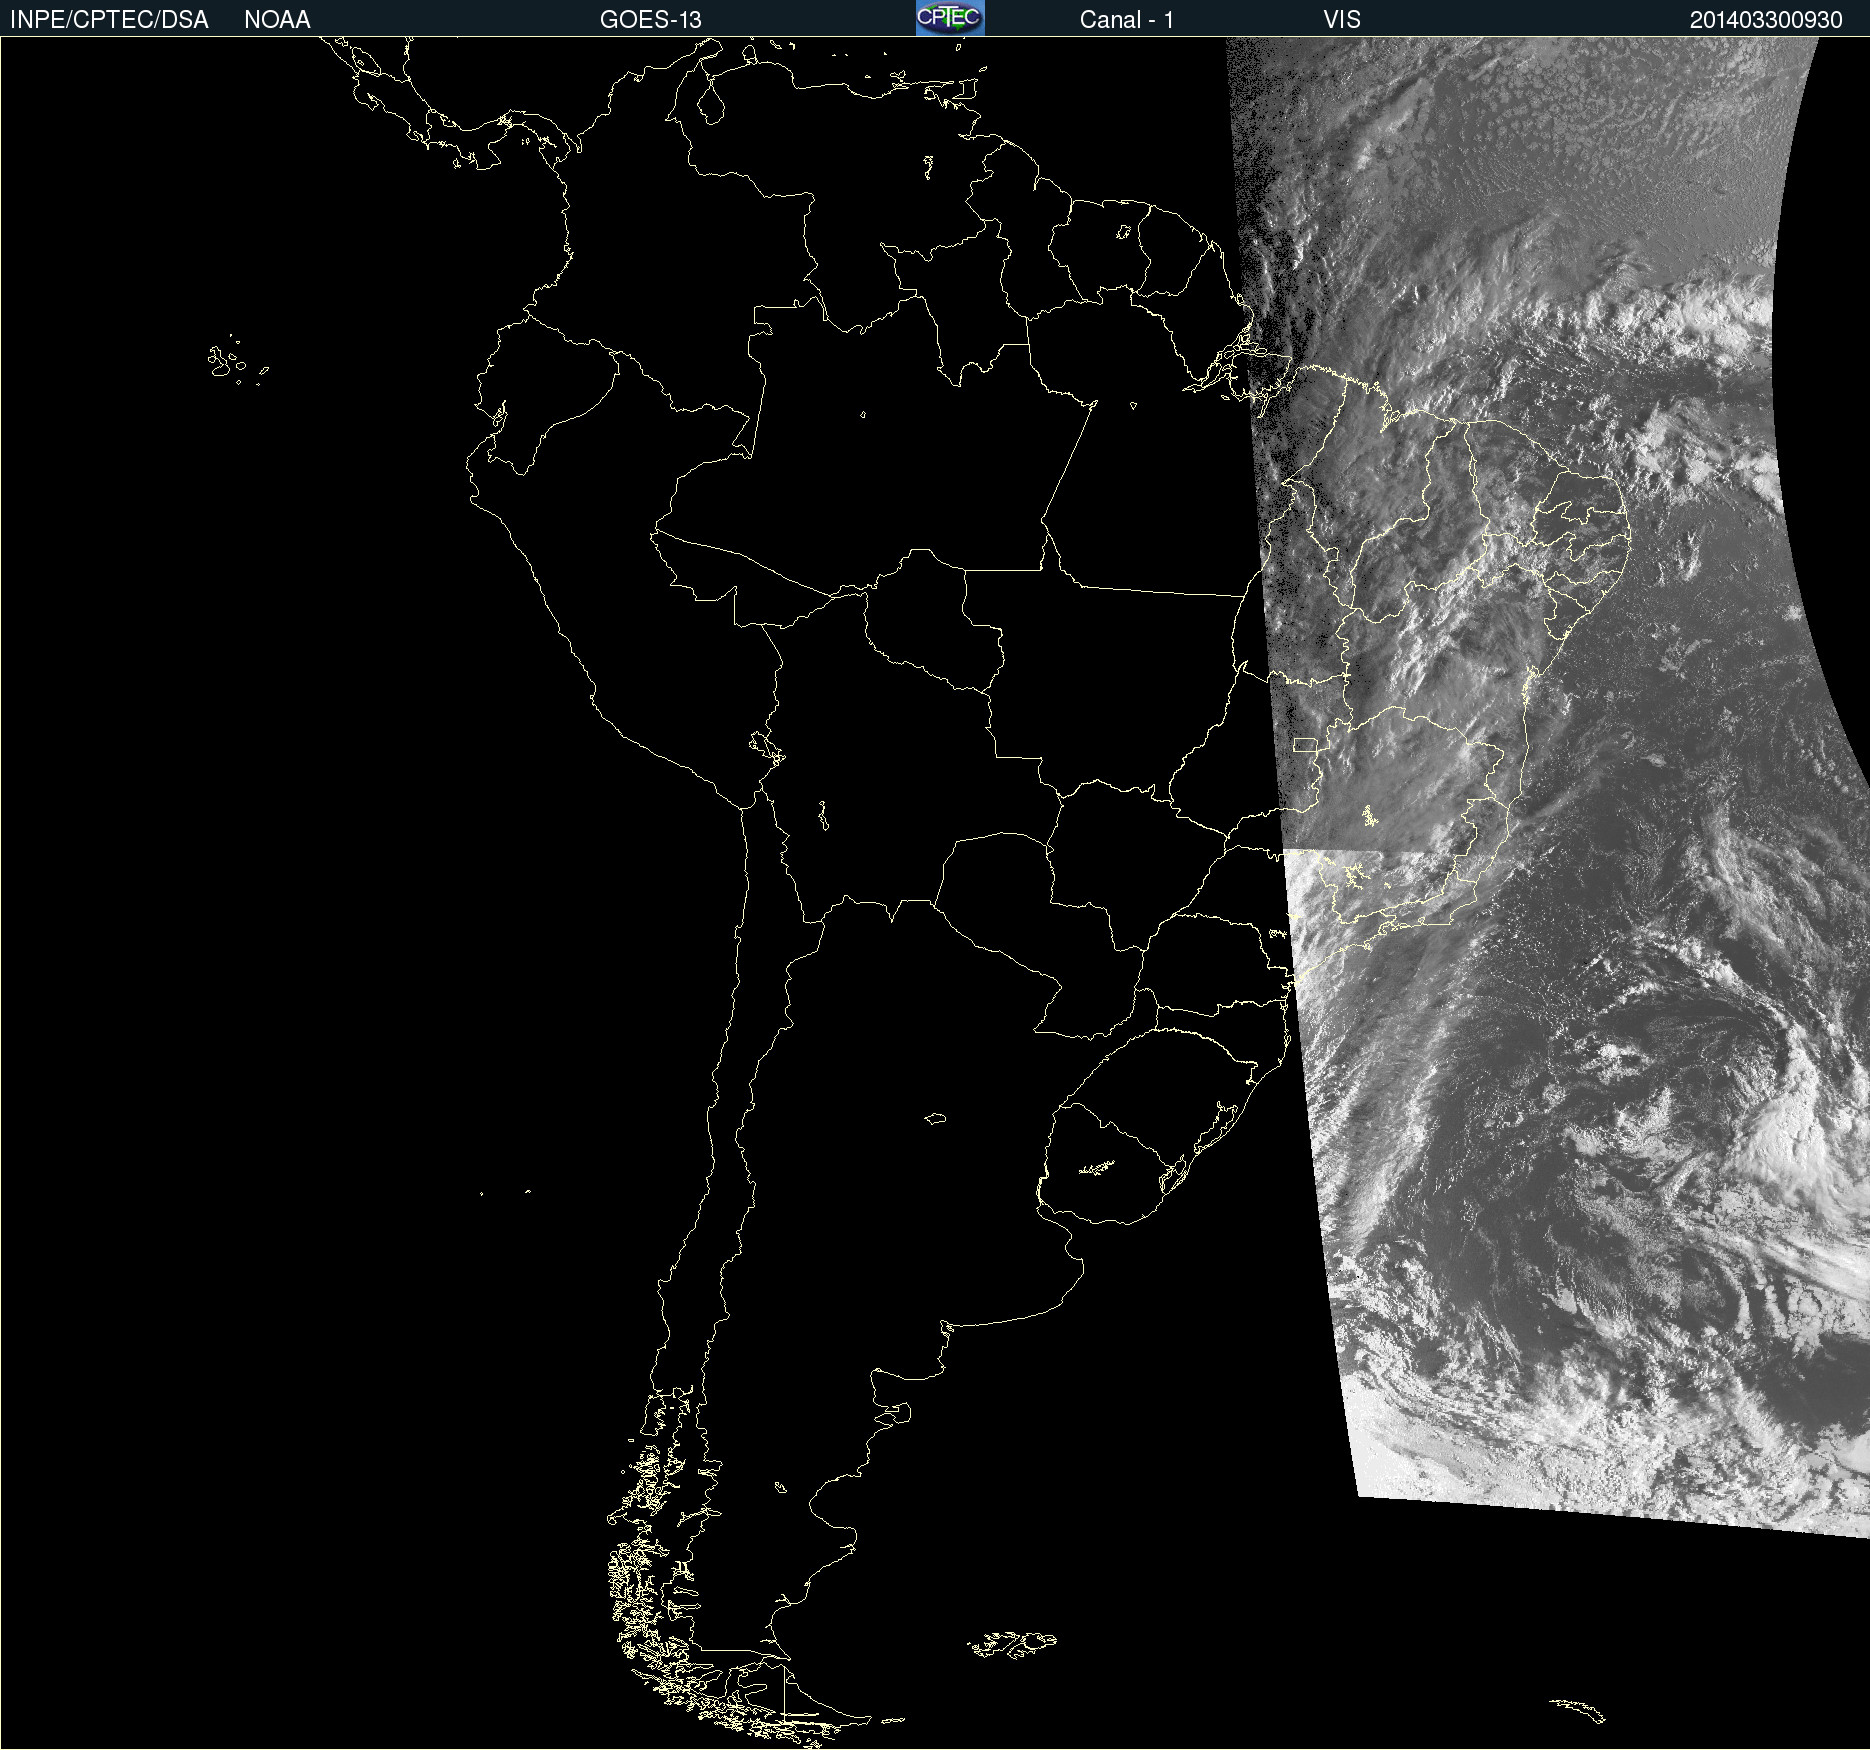1870x1750 pixels.
Task: Click the Canal - 1 label
Action: tap(1126, 20)
